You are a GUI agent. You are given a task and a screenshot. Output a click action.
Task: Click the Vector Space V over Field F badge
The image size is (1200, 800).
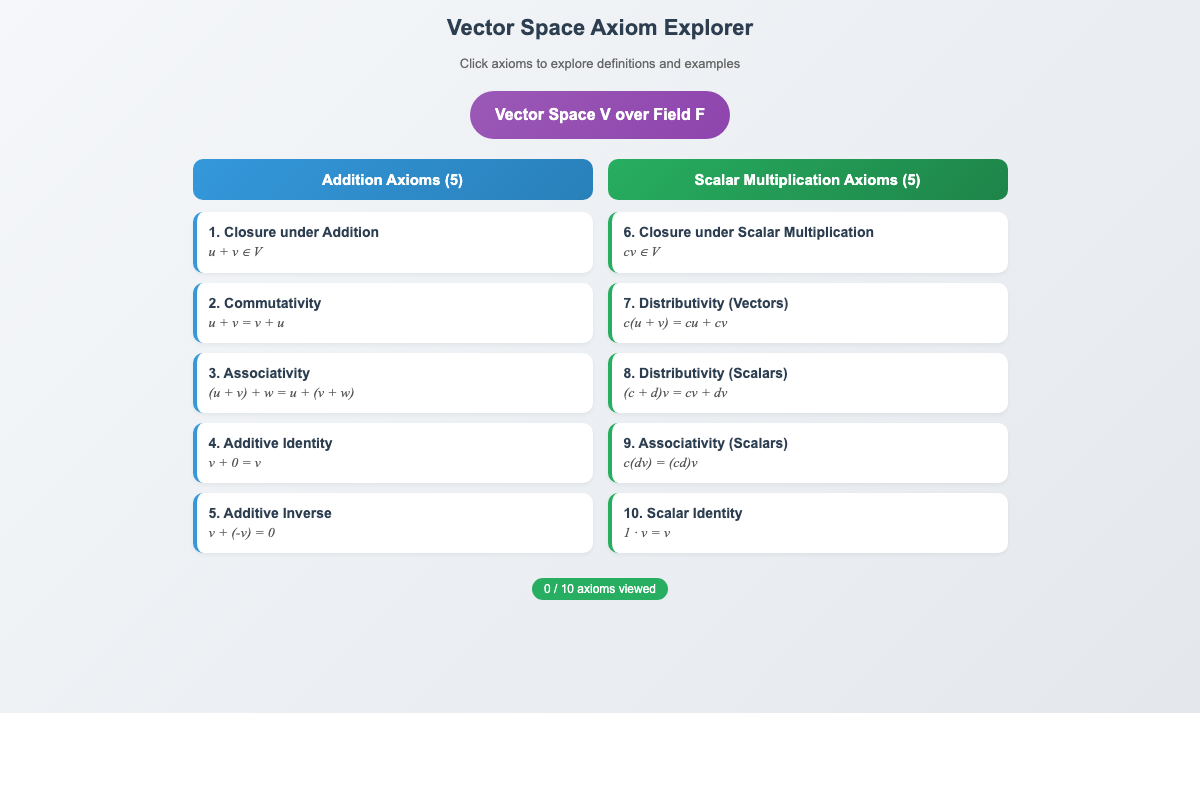click(x=600, y=114)
